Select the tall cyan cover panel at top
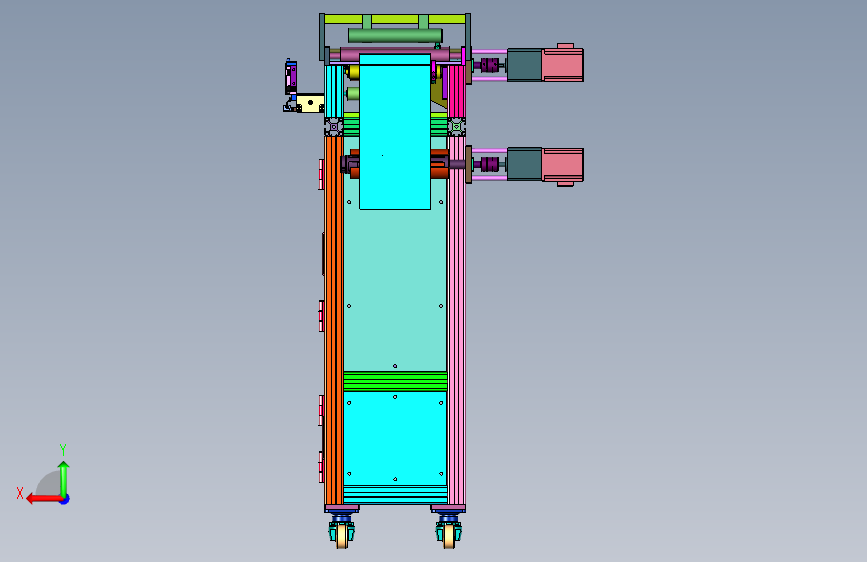The height and width of the screenshot is (562, 867). 395,132
